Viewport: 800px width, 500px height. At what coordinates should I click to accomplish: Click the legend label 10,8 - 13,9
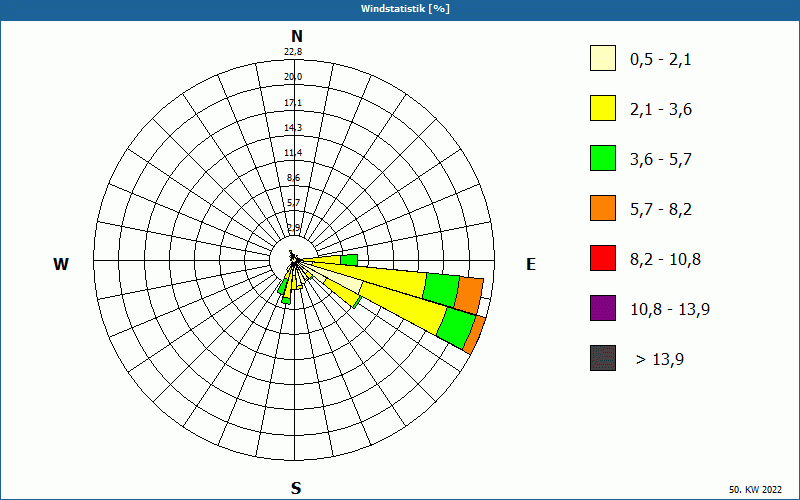[x=670, y=310]
